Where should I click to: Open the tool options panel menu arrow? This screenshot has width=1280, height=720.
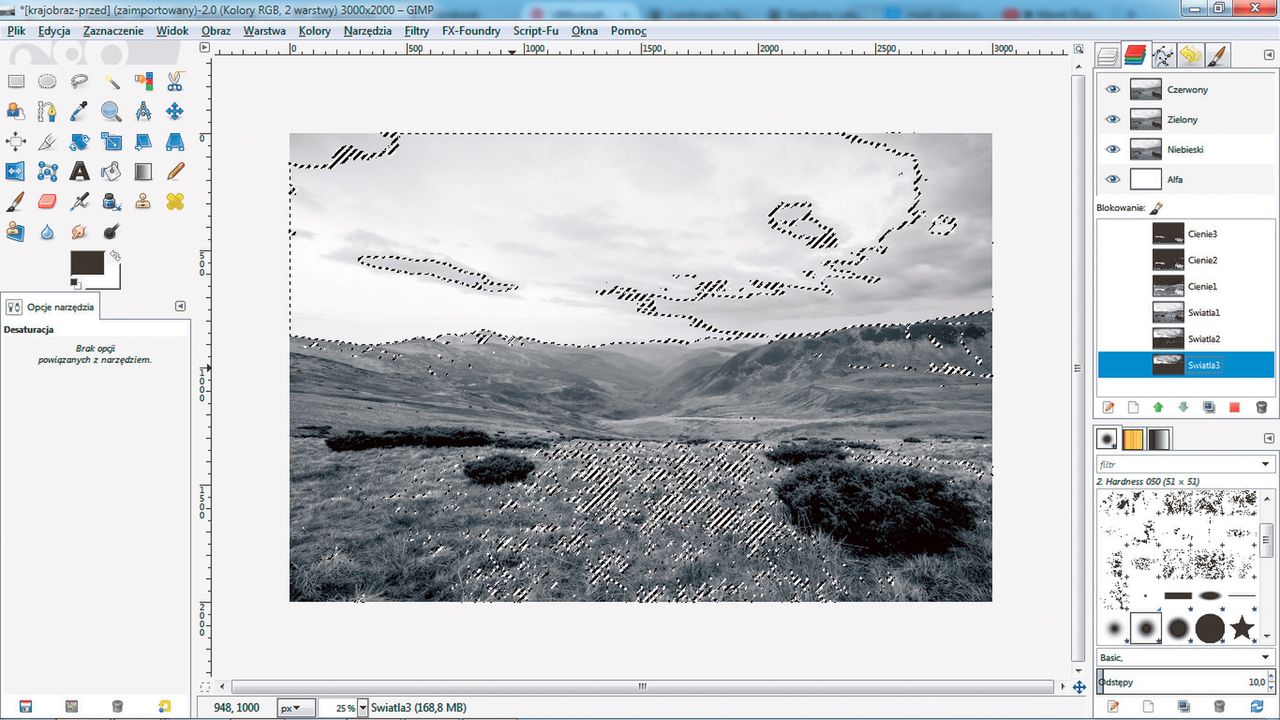(180, 306)
